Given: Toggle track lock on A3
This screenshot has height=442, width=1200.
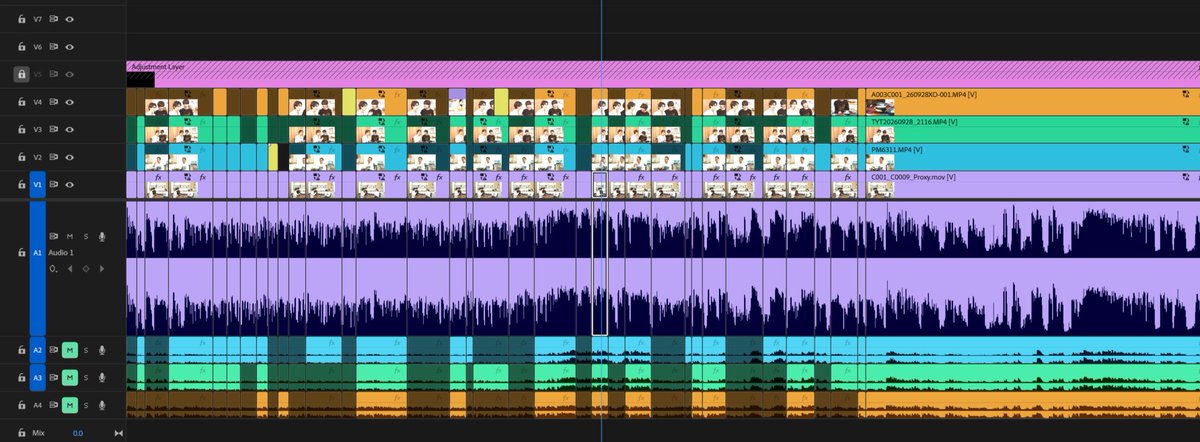Looking at the screenshot, I should click(x=21, y=378).
